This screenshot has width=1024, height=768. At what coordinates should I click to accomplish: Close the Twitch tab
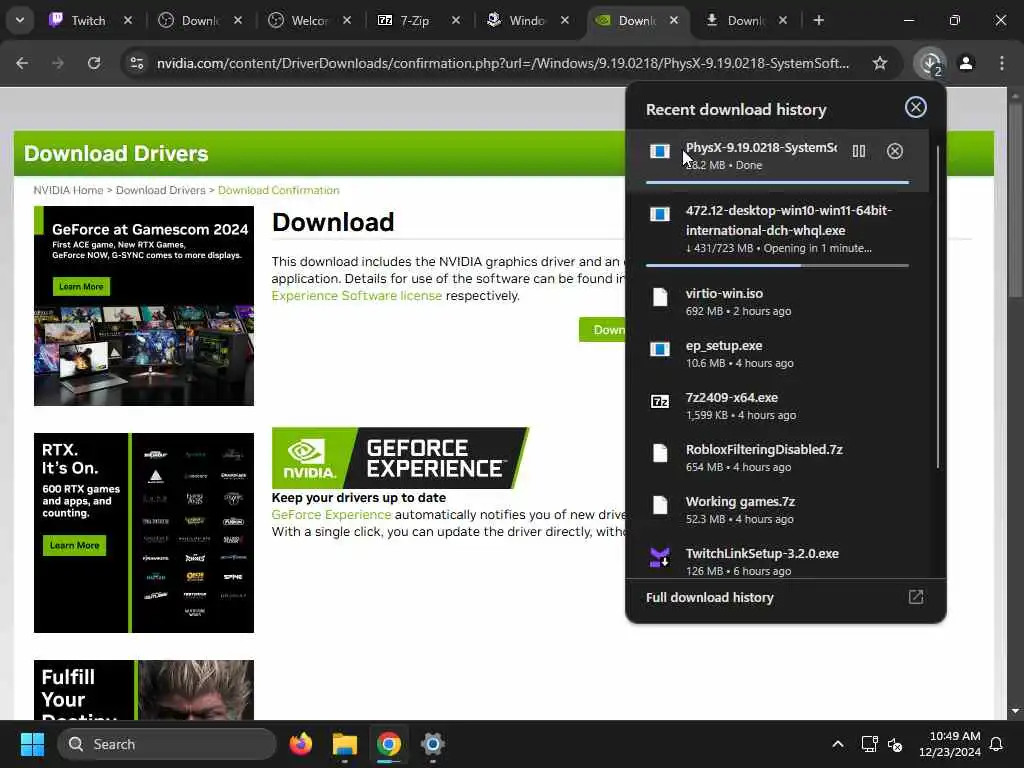click(x=128, y=20)
